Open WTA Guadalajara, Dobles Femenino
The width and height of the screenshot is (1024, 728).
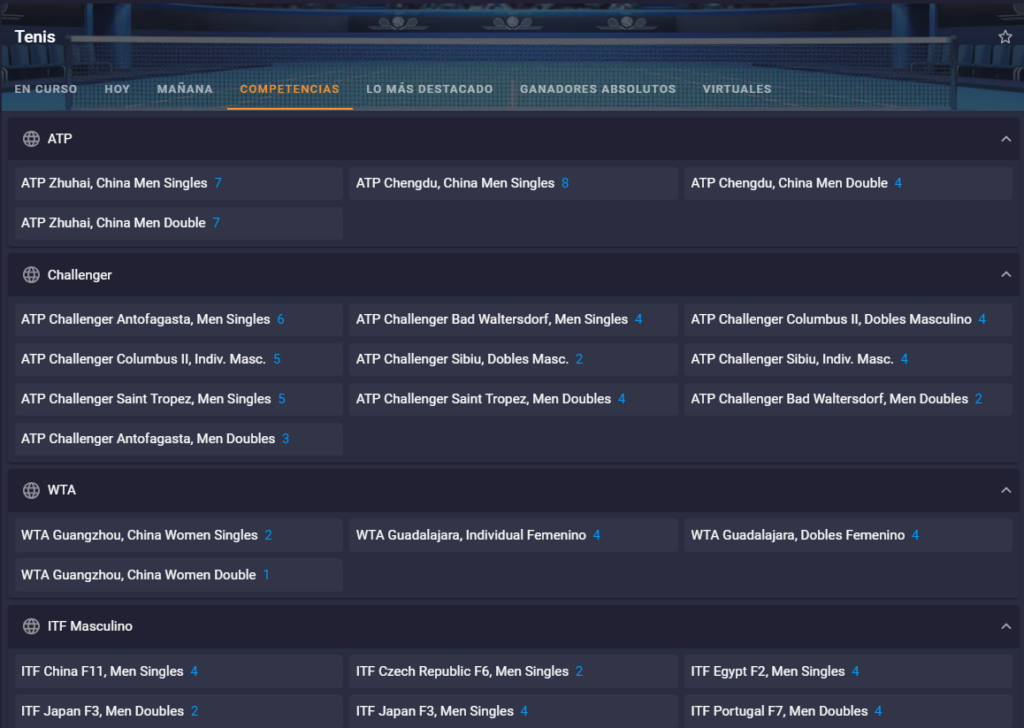click(x=848, y=535)
